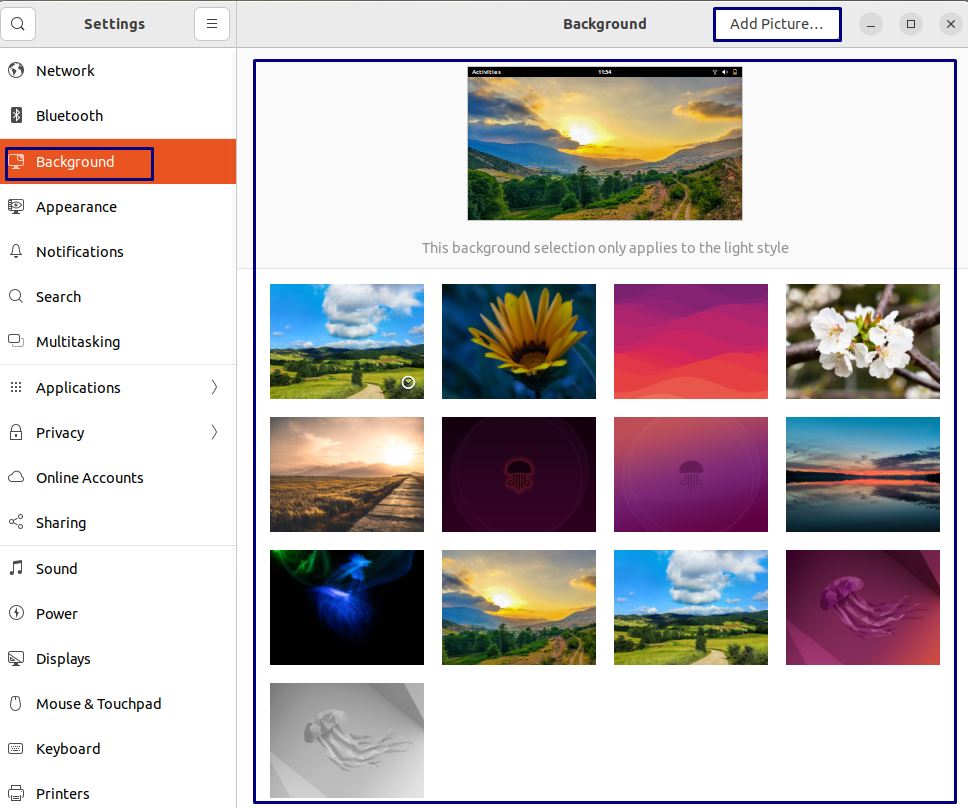Click the Appearance monitor icon
The height and width of the screenshot is (808, 968).
click(x=16, y=206)
